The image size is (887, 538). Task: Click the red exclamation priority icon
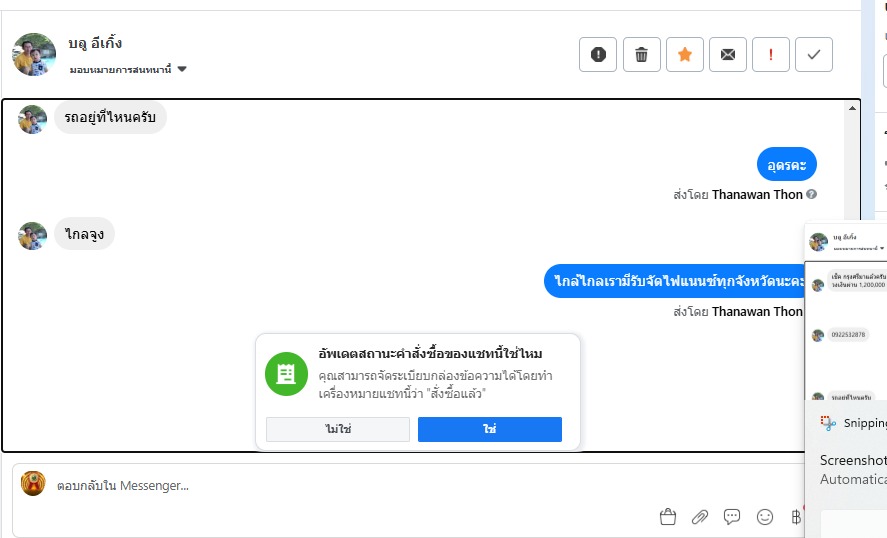tap(771, 55)
